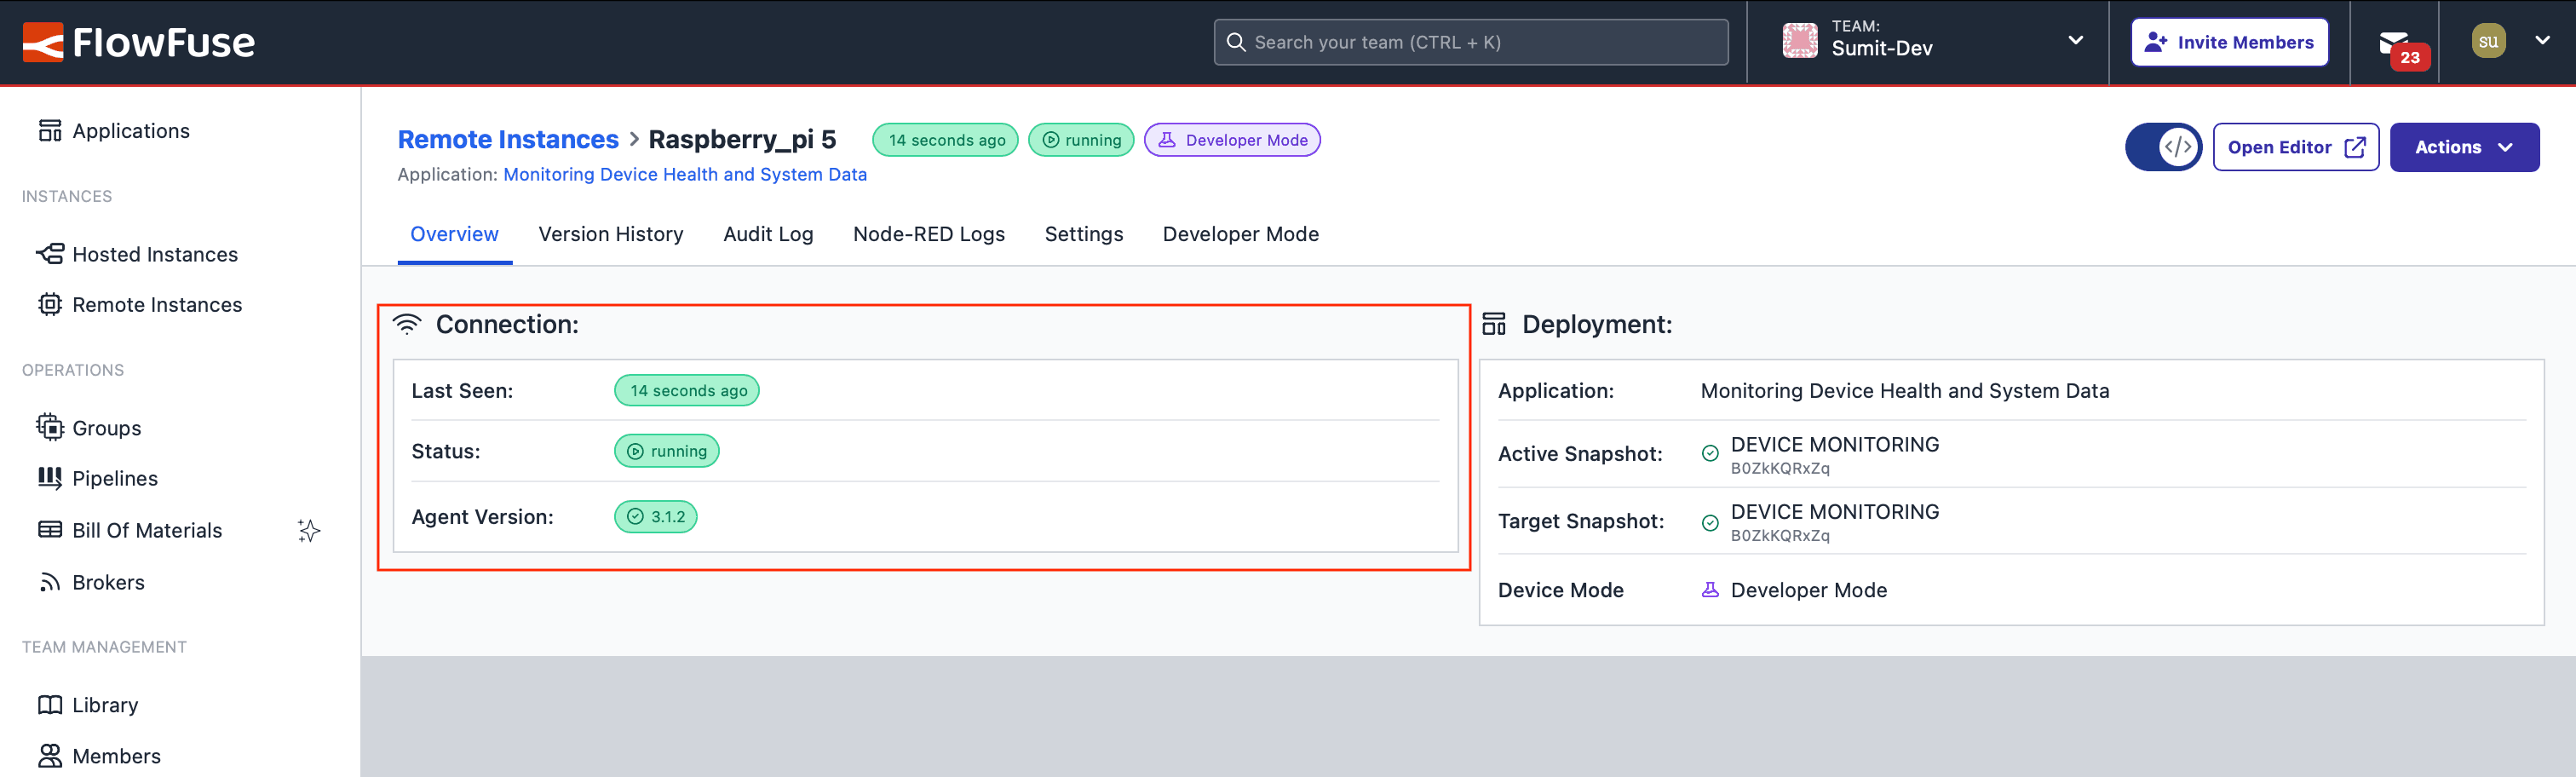Open Brokers via its broadcast icon
This screenshot has width=2576, height=777.
(49, 582)
